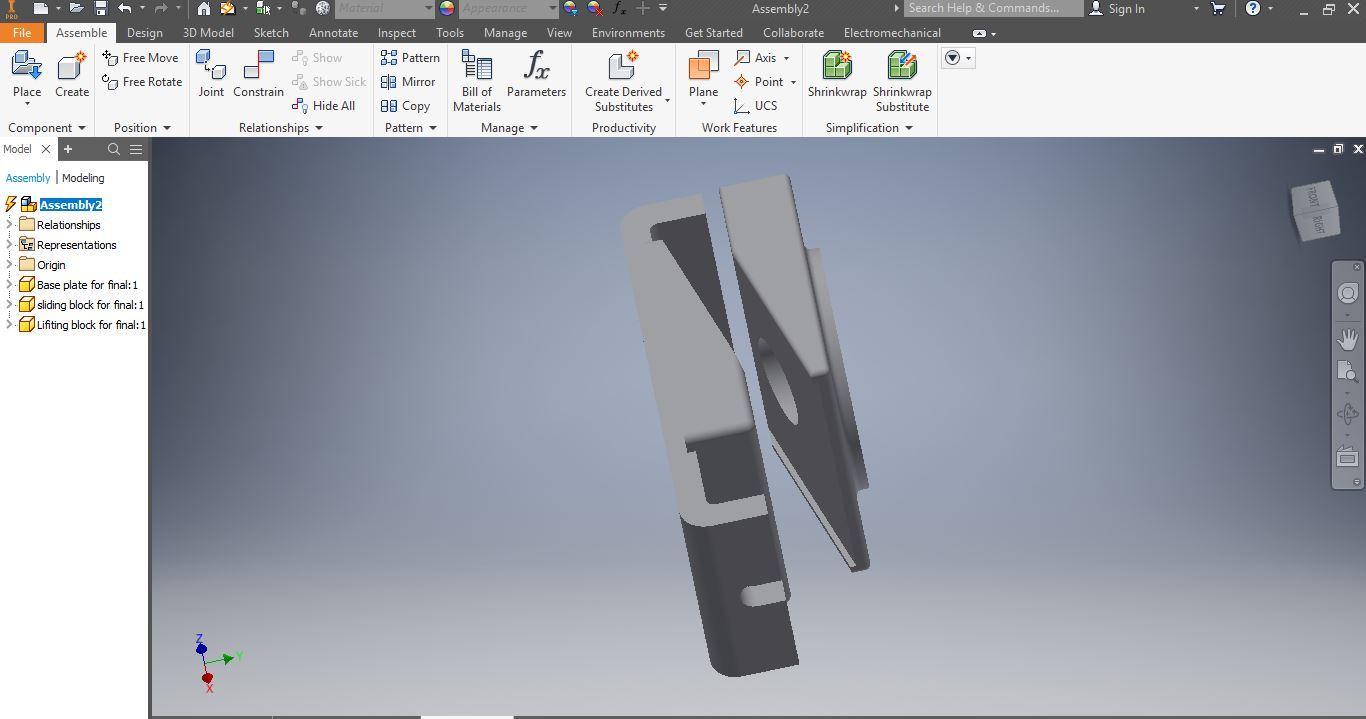Switch to the Design ribbon tab

(x=144, y=33)
